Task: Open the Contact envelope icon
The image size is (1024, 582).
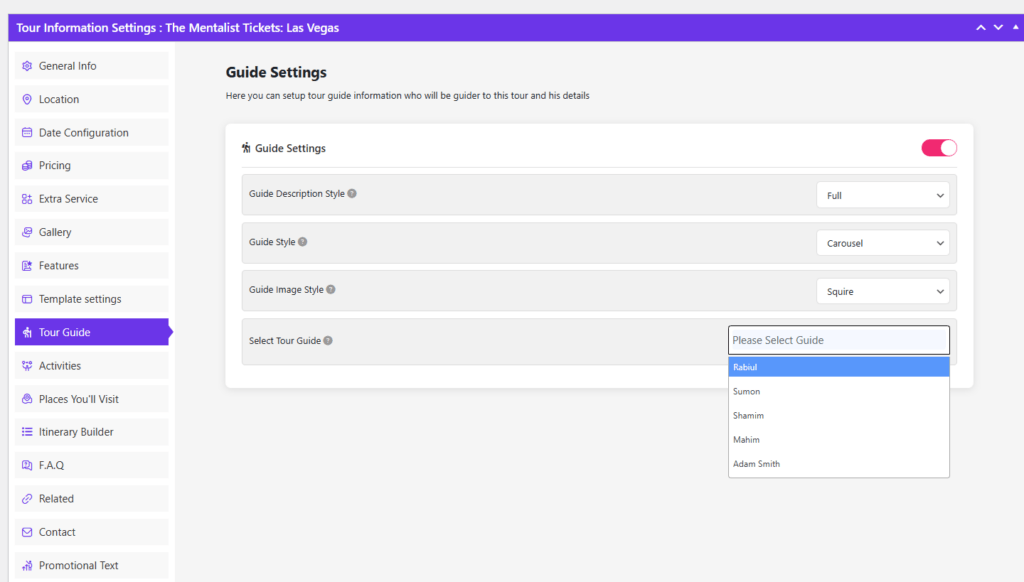Action: [25, 532]
